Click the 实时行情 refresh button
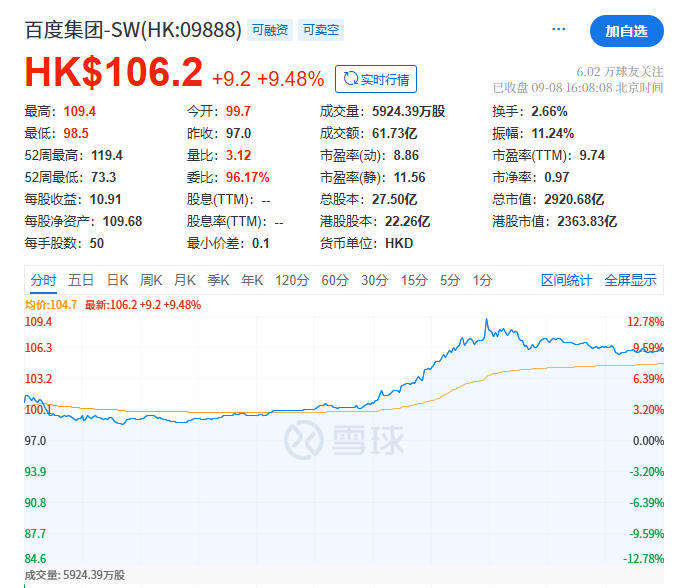 tap(376, 79)
